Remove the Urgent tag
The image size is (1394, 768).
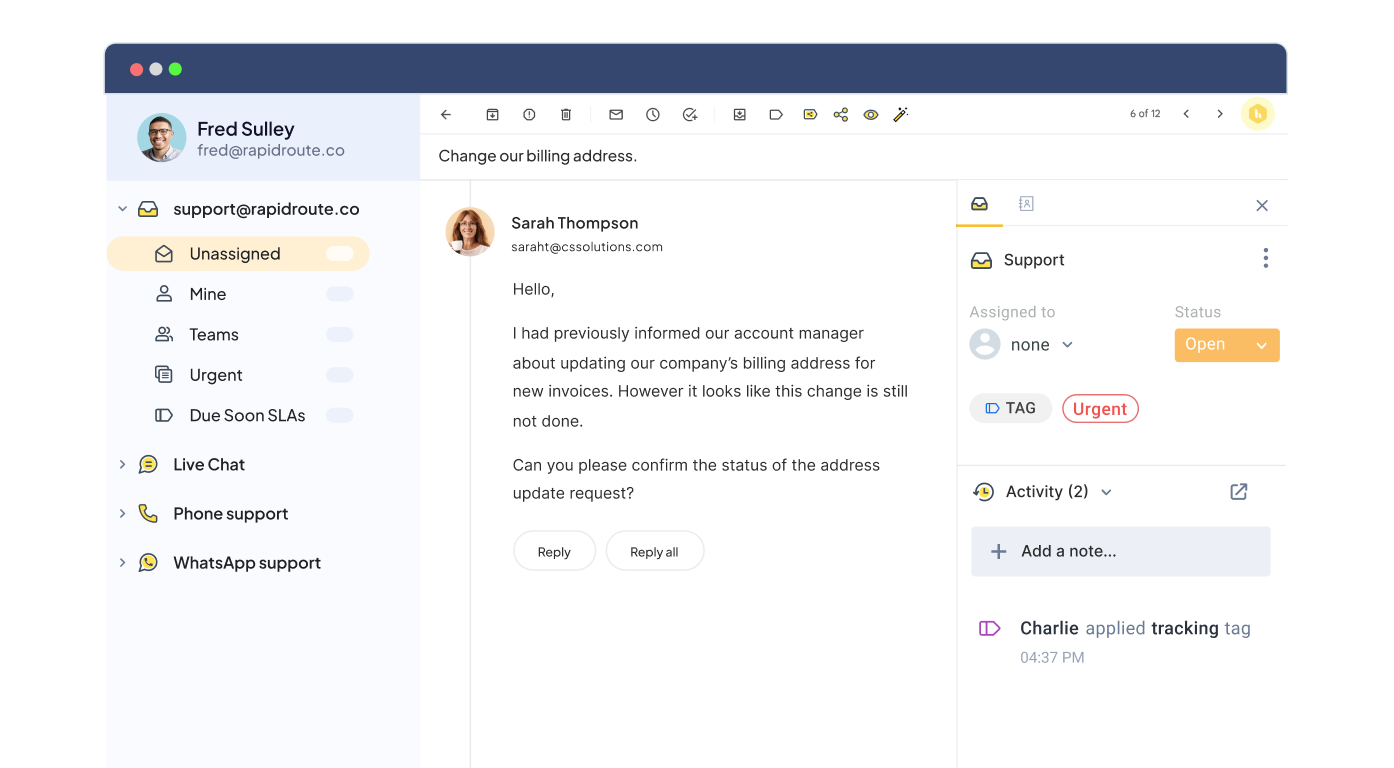click(1100, 408)
